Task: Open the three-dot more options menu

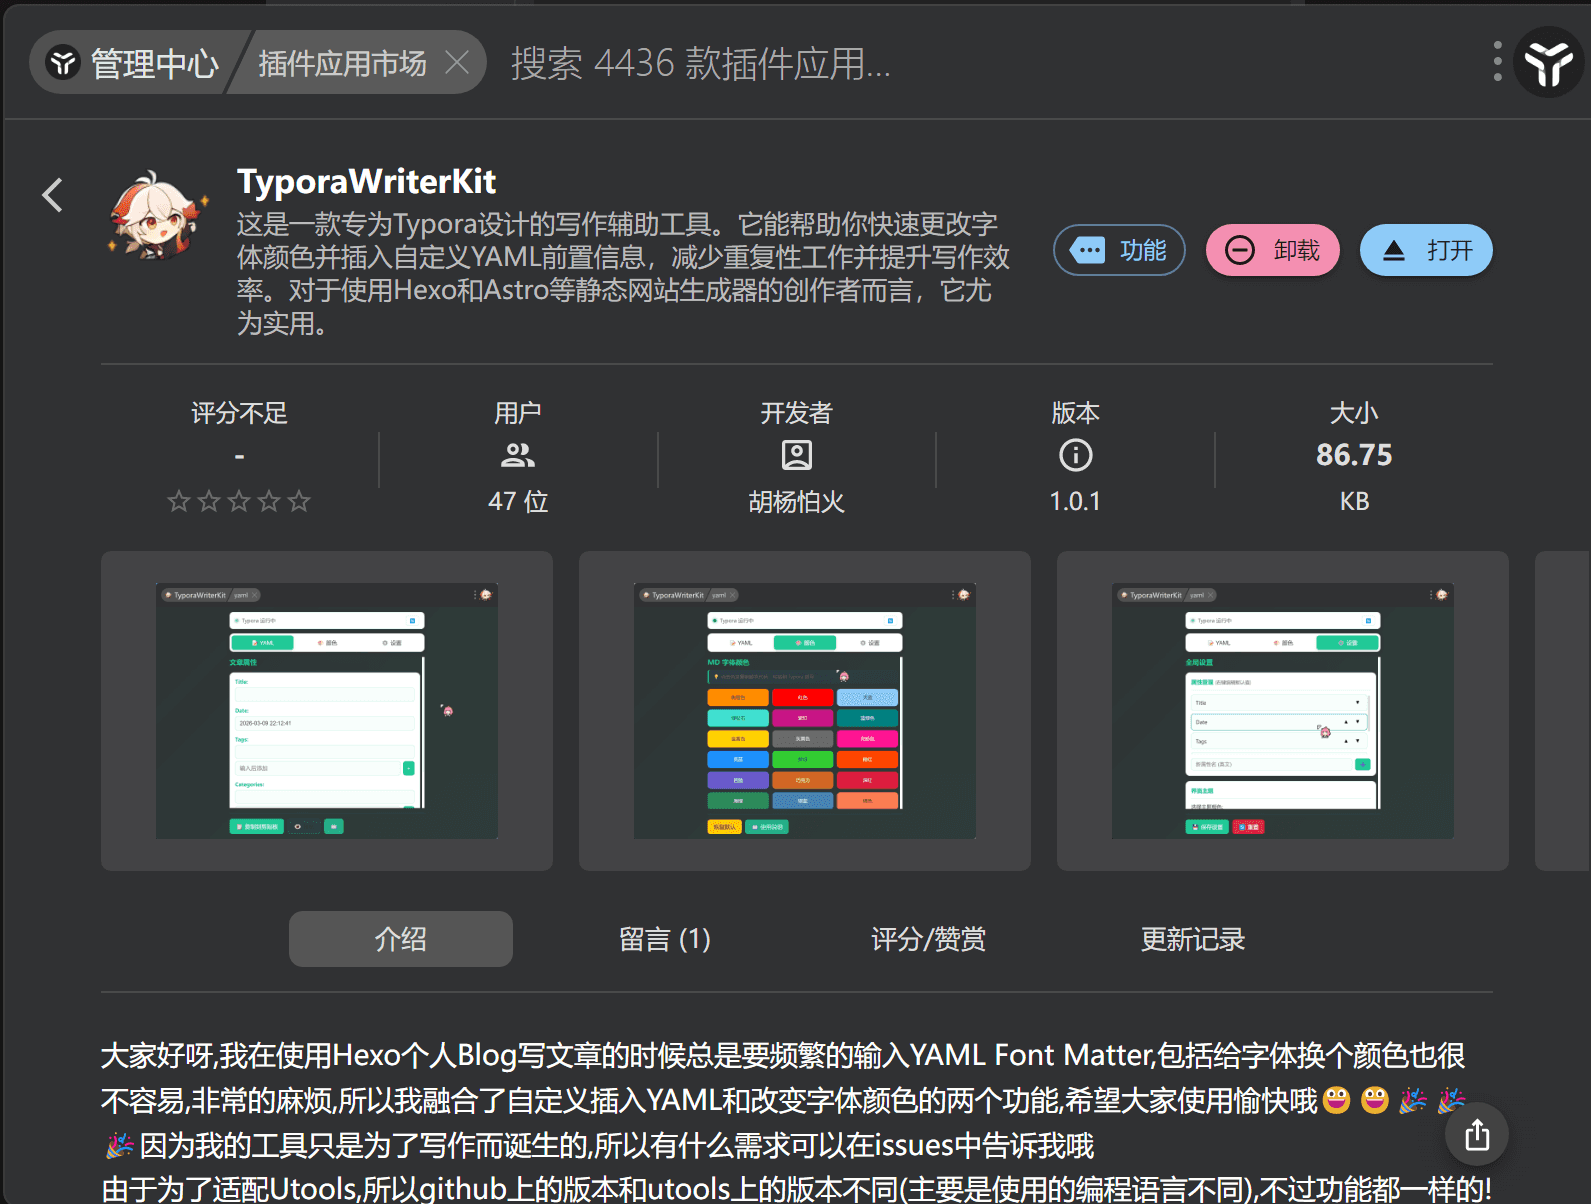Action: [x=1497, y=62]
